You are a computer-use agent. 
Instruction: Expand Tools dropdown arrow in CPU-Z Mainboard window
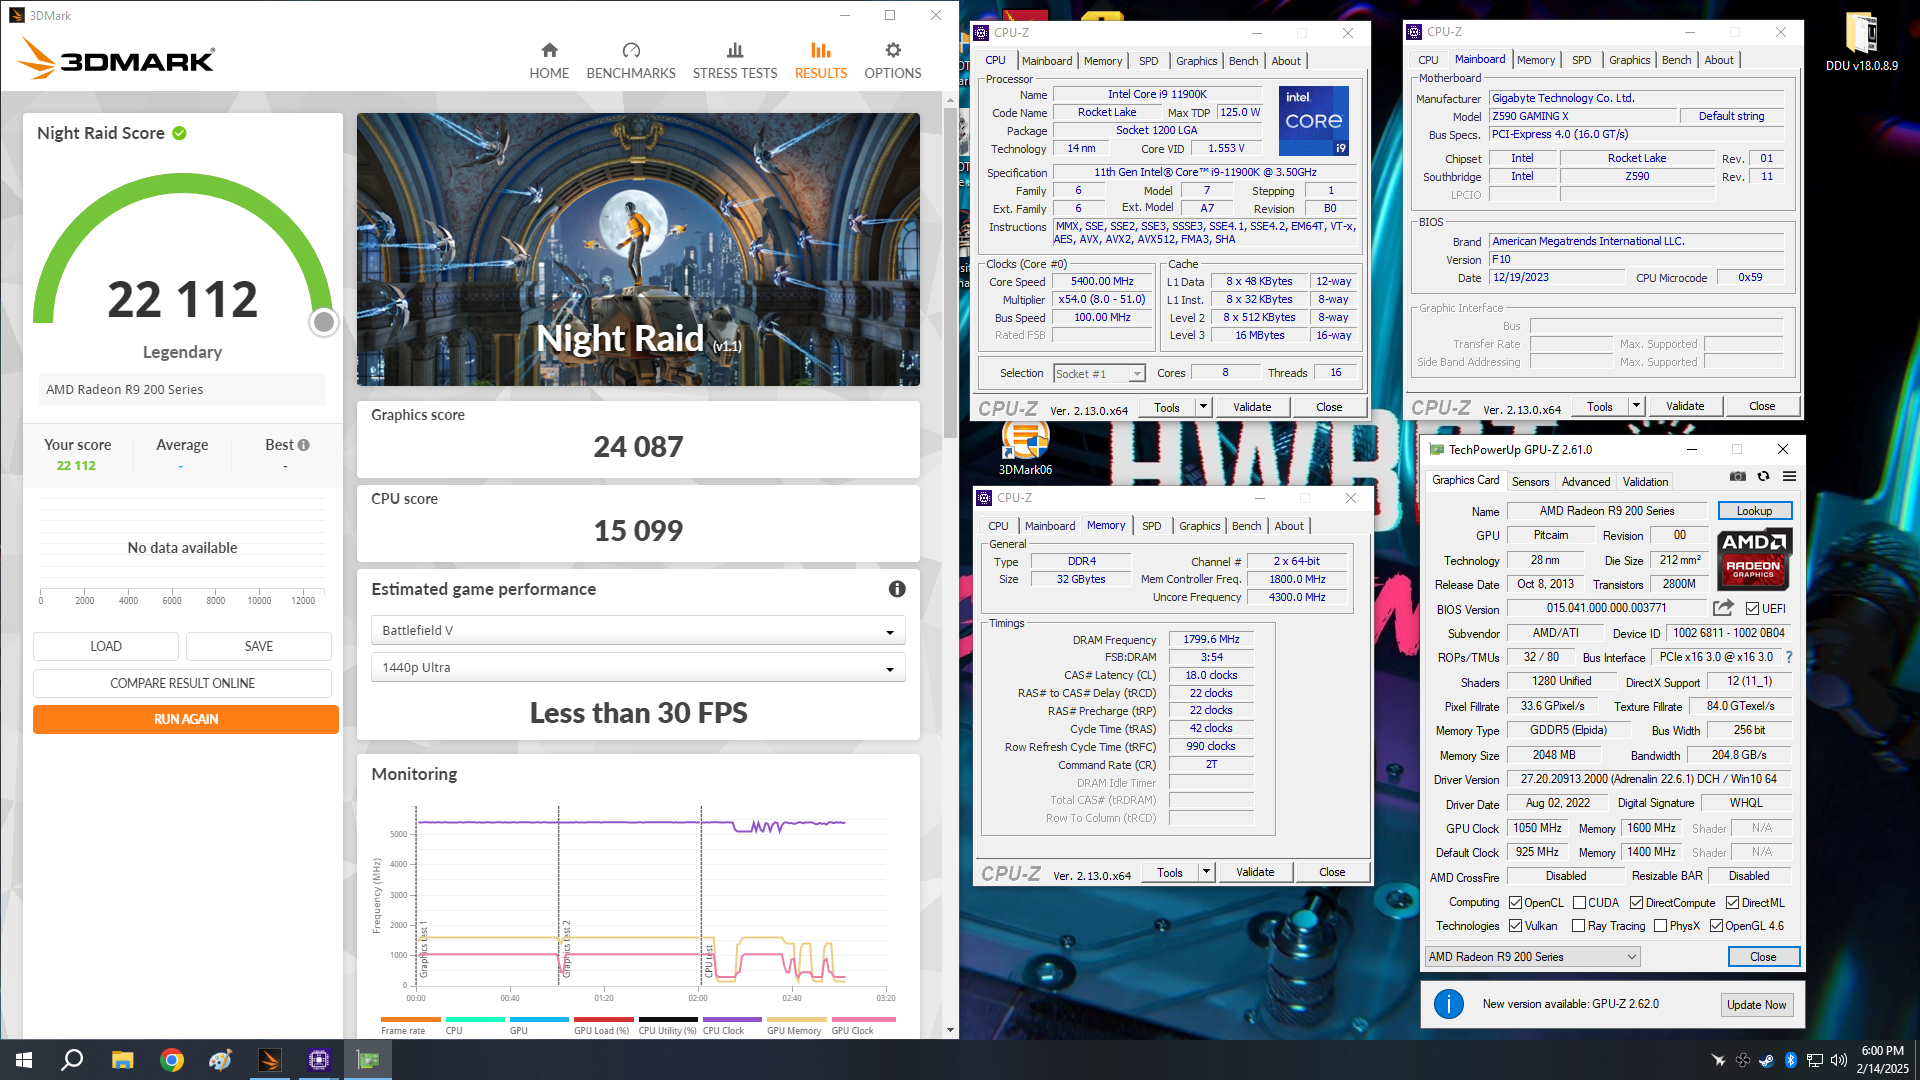tap(1636, 406)
